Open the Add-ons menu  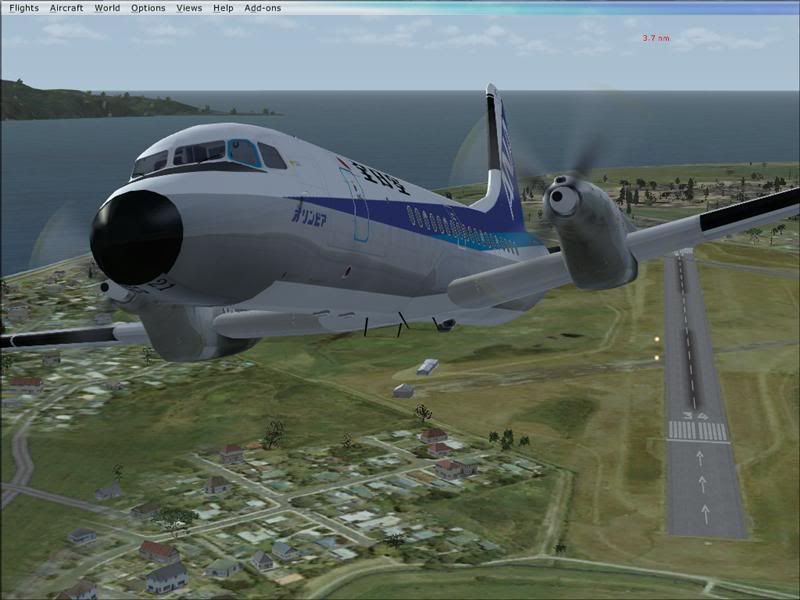click(263, 8)
